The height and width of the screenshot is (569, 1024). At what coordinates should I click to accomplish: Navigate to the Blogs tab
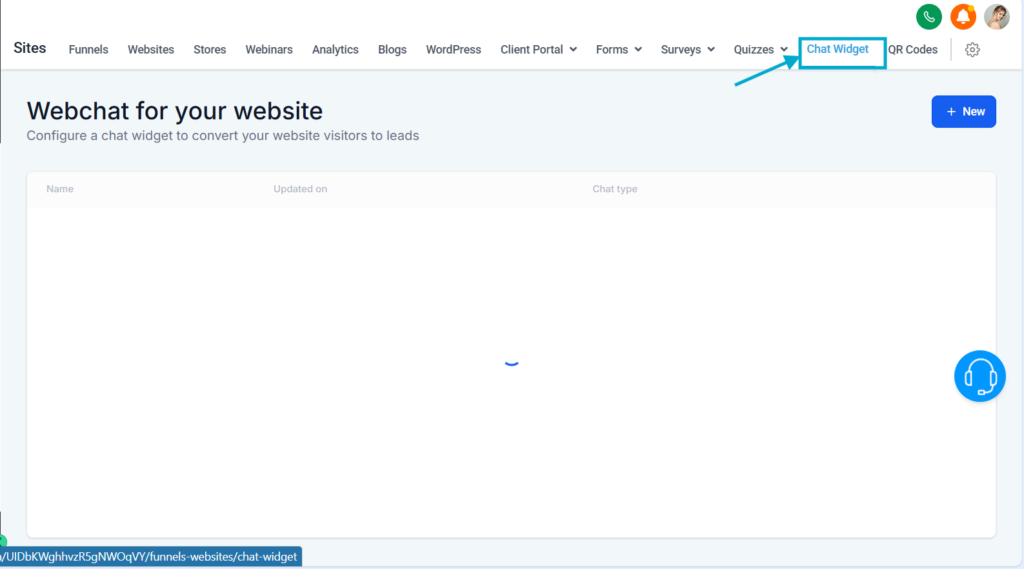click(392, 50)
